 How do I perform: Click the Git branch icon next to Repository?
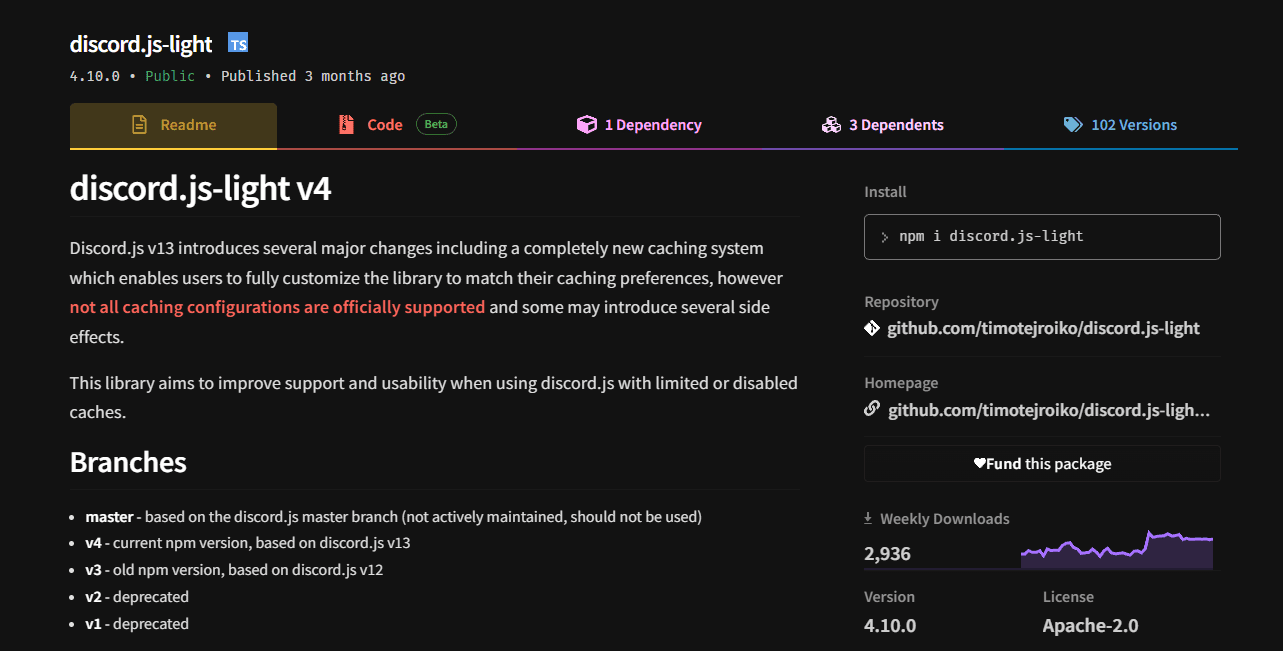pyautogui.click(x=871, y=327)
